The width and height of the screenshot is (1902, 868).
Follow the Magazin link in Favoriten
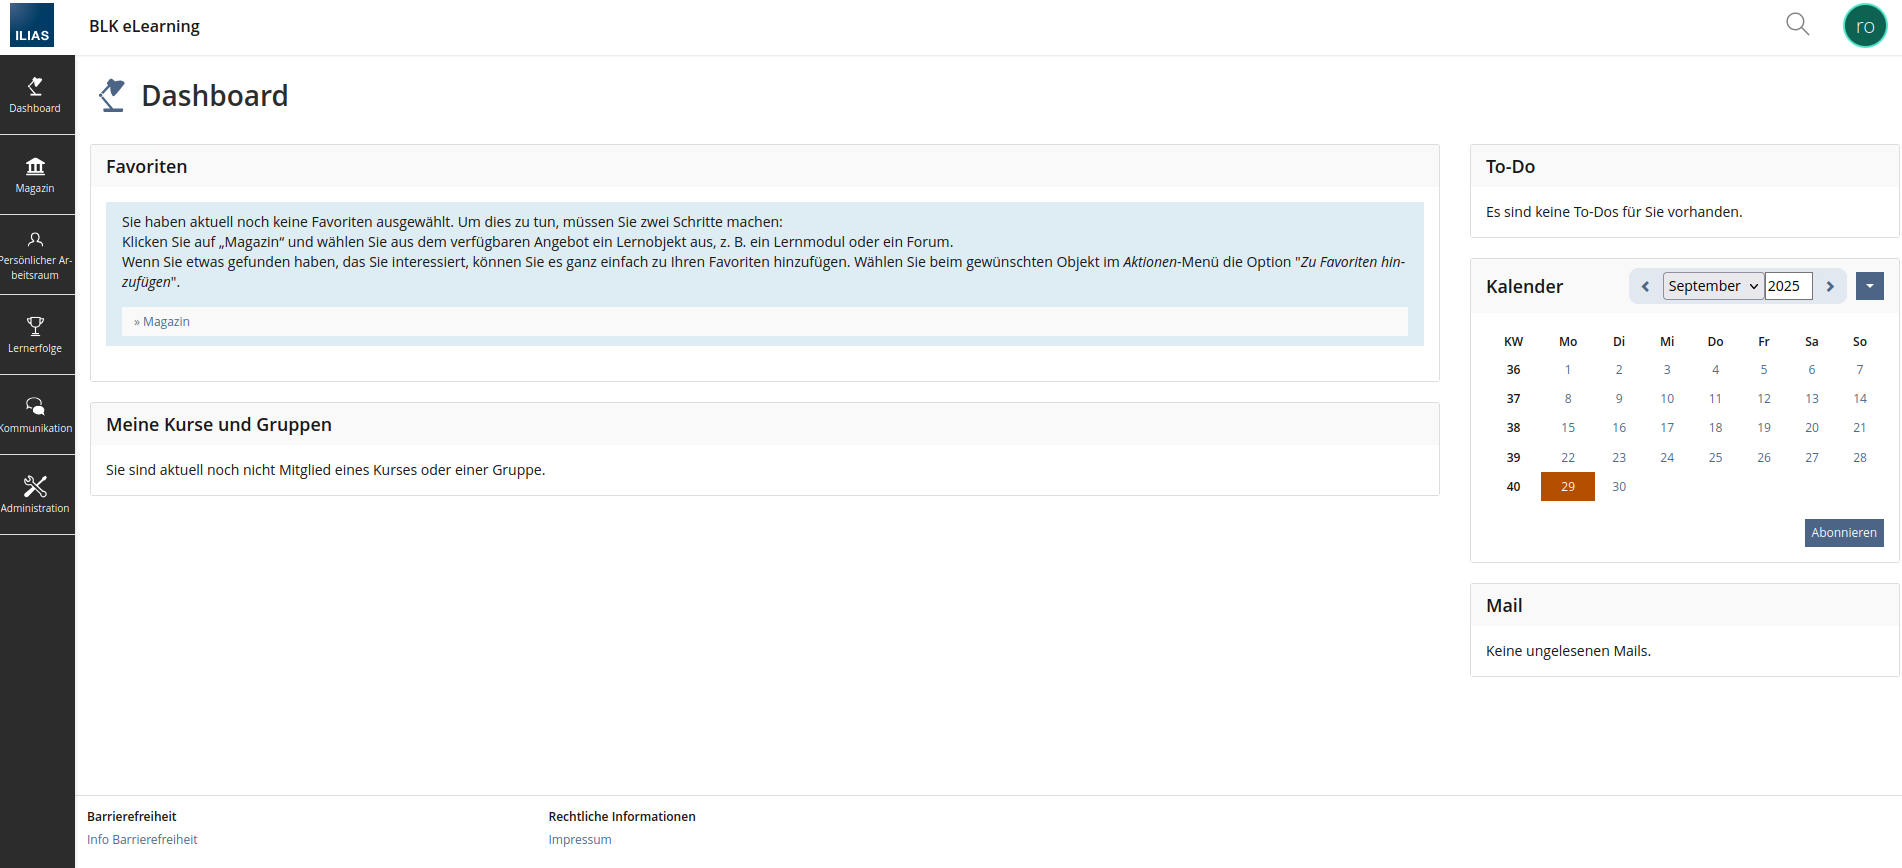166,322
